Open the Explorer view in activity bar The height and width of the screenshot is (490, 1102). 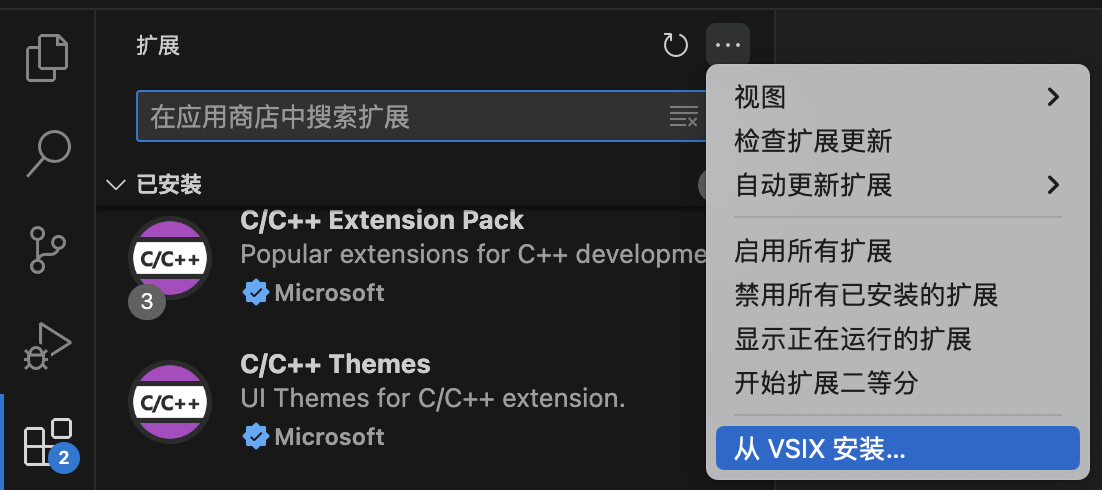48,57
